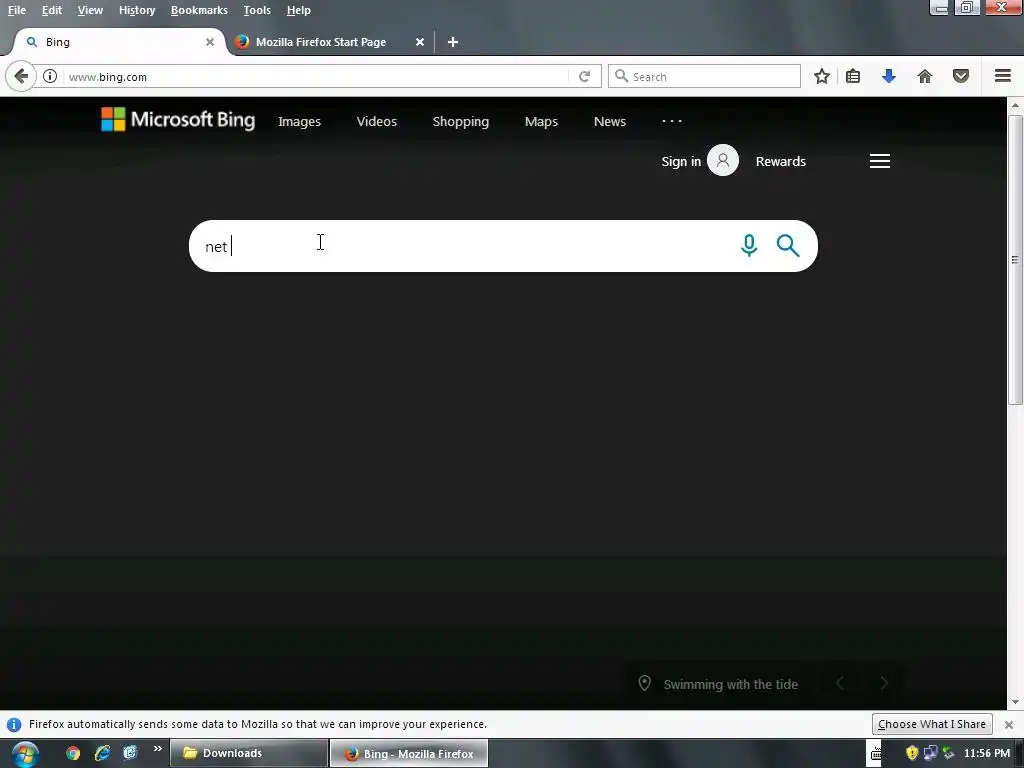Switch to the Bing tab
Image resolution: width=1024 pixels, height=768 pixels.
point(121,42)
